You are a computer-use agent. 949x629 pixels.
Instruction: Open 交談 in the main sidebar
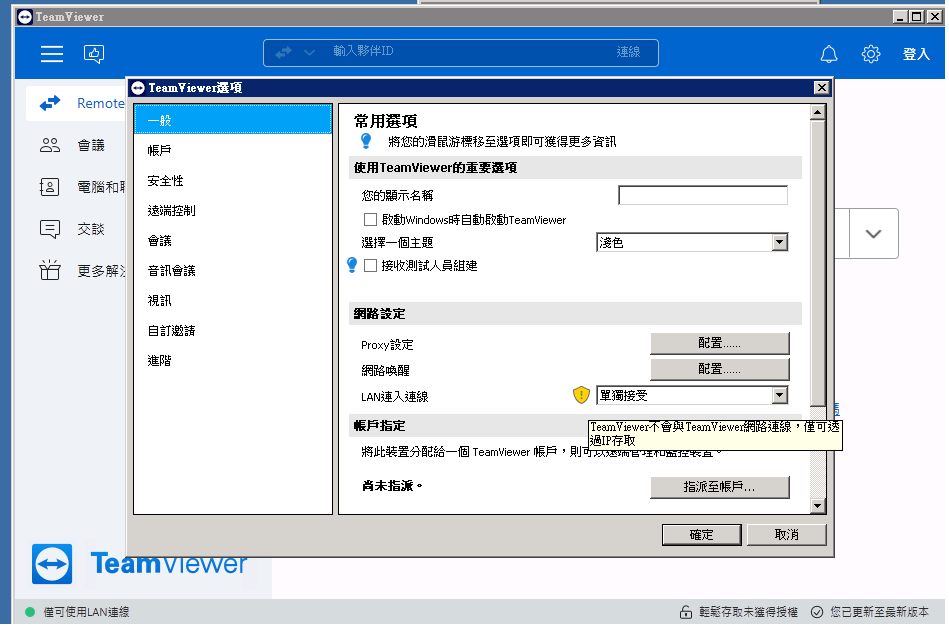pos(91,229)
